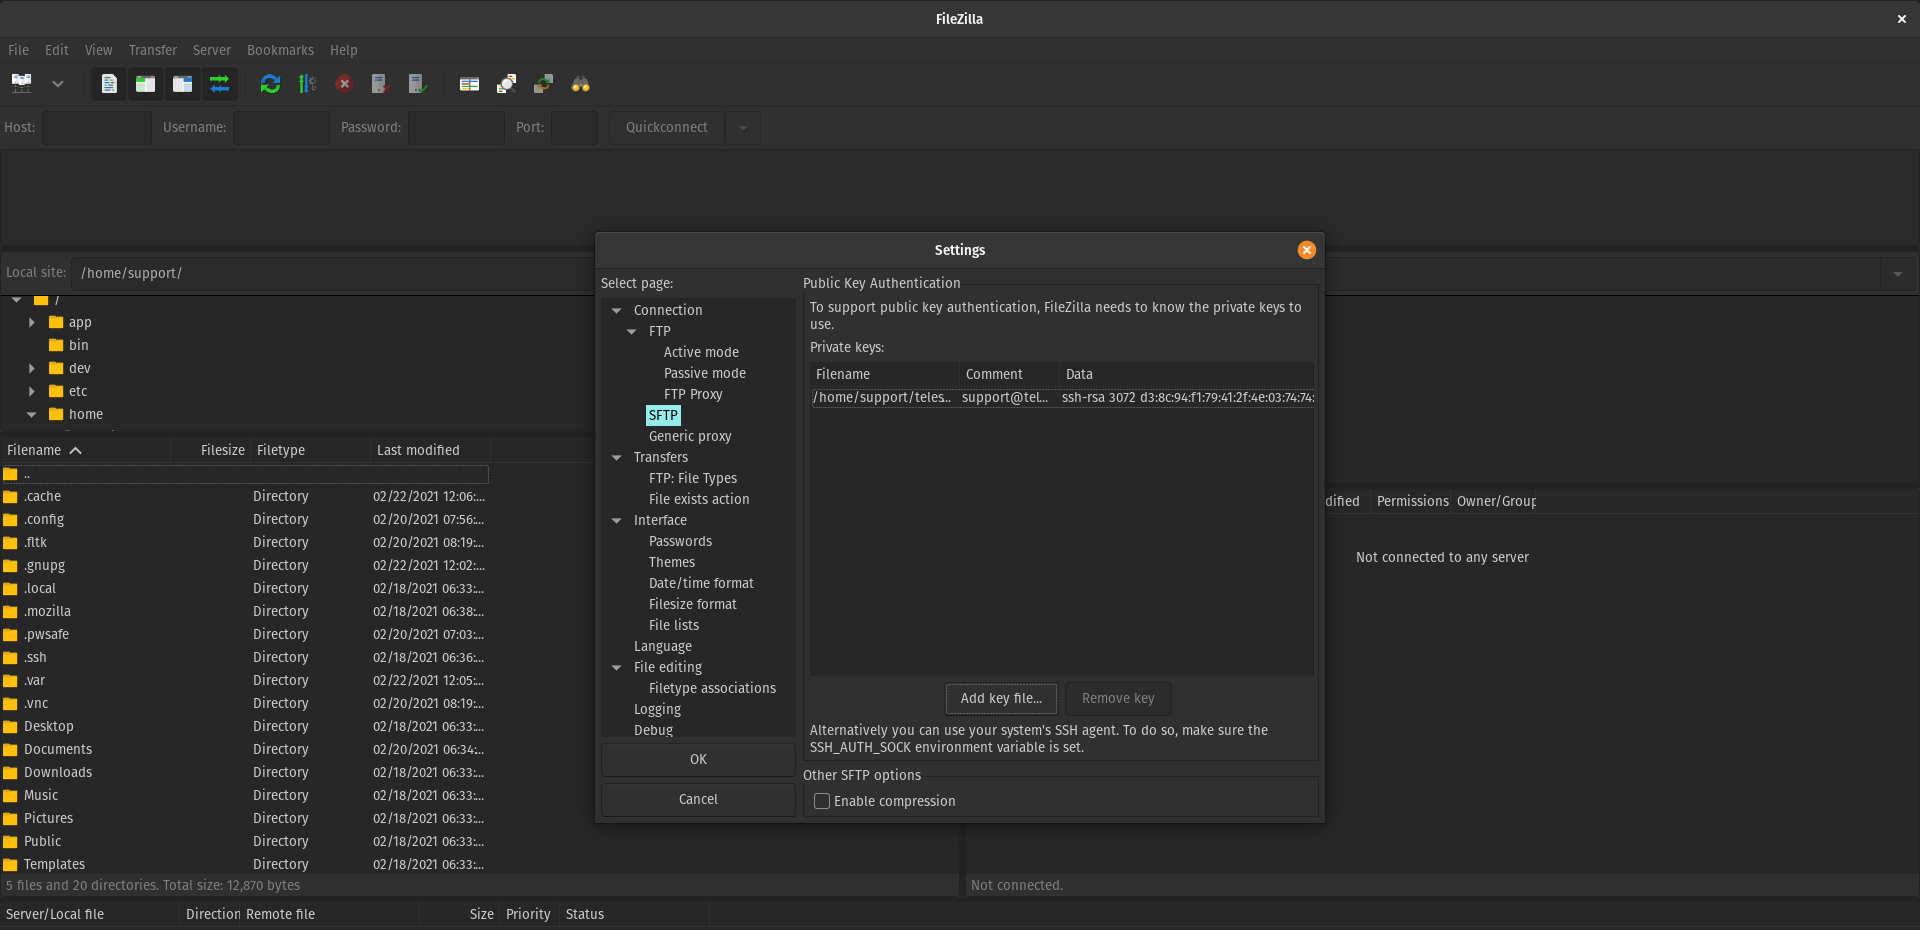The width and height of the screenshot is (1920, 930).
Task: Focus the Host input field
Action: coord(97,127)
